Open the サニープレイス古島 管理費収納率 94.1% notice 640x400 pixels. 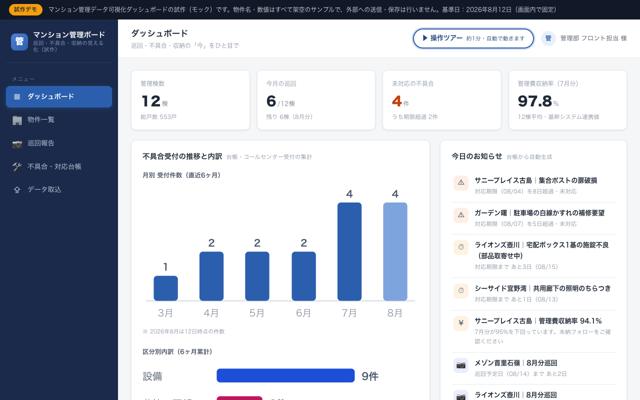tap(533, 331)
